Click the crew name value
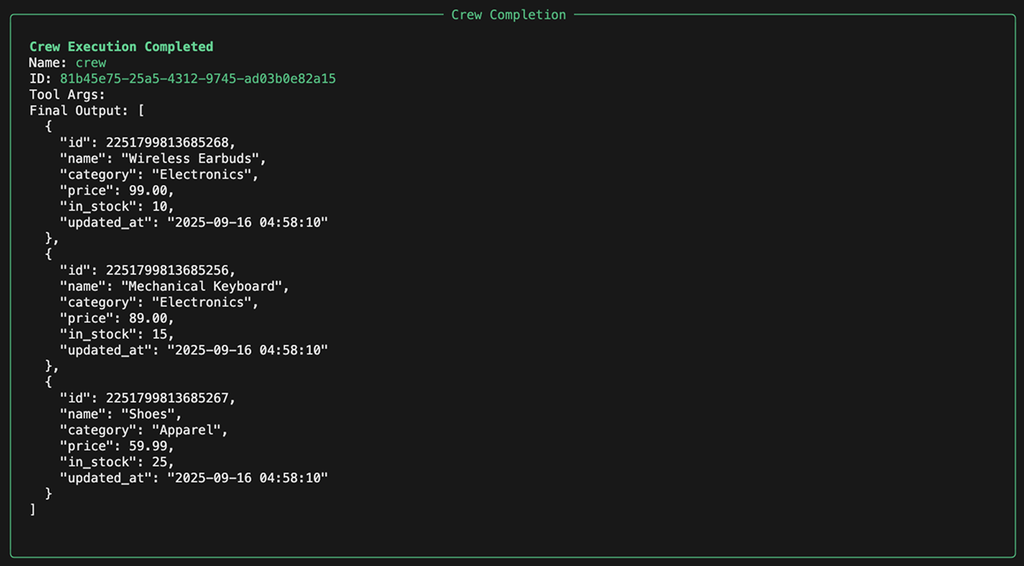Viewport: 1024px width, 566px height. 90,63
